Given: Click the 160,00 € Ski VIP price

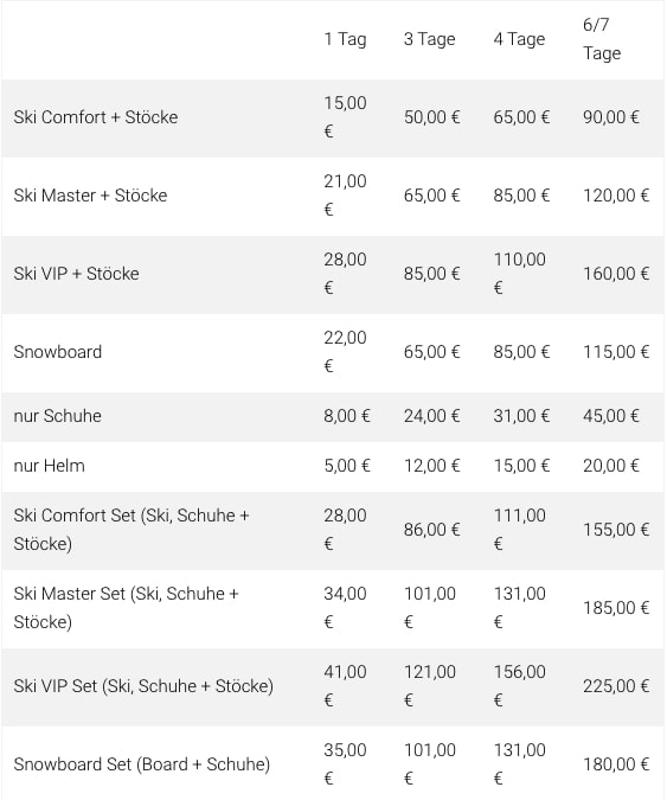Looking at the screenshot, I should pos(616,274).
